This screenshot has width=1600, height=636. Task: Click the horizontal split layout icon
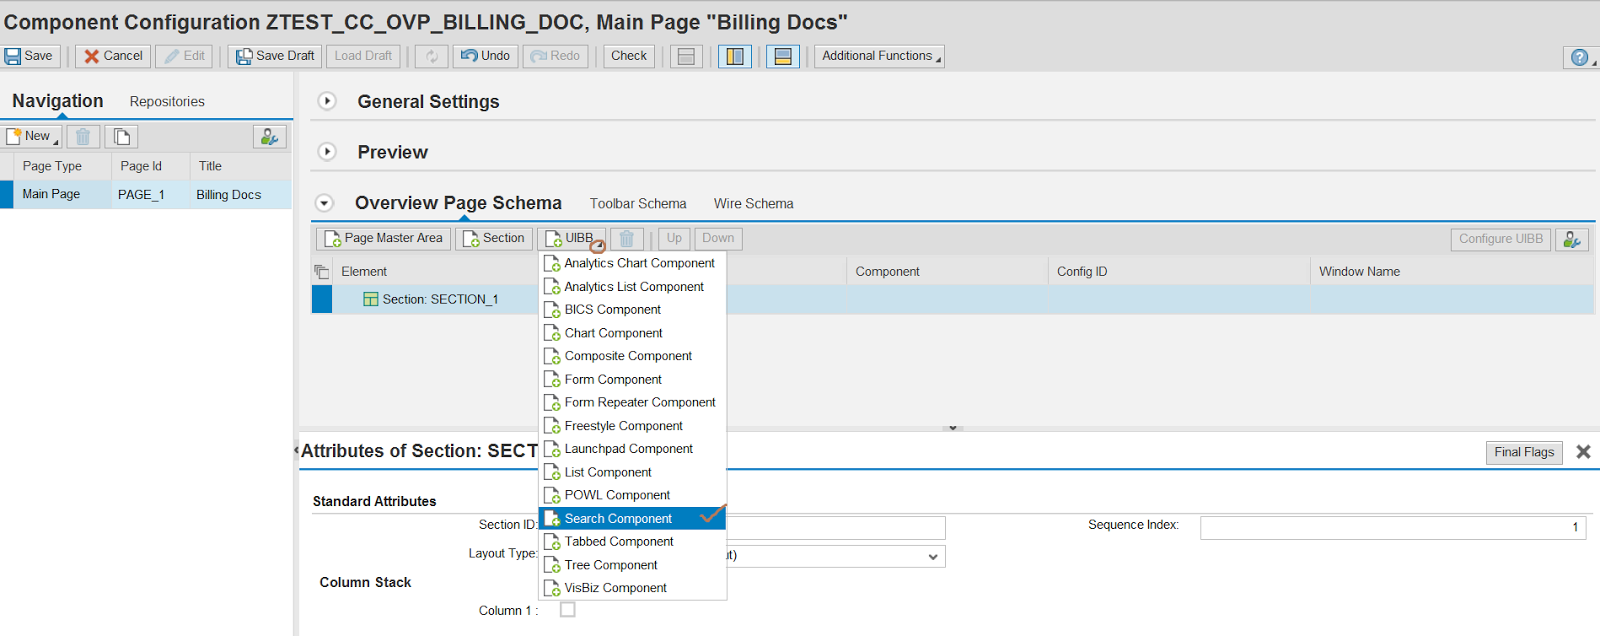pos(783,57)
